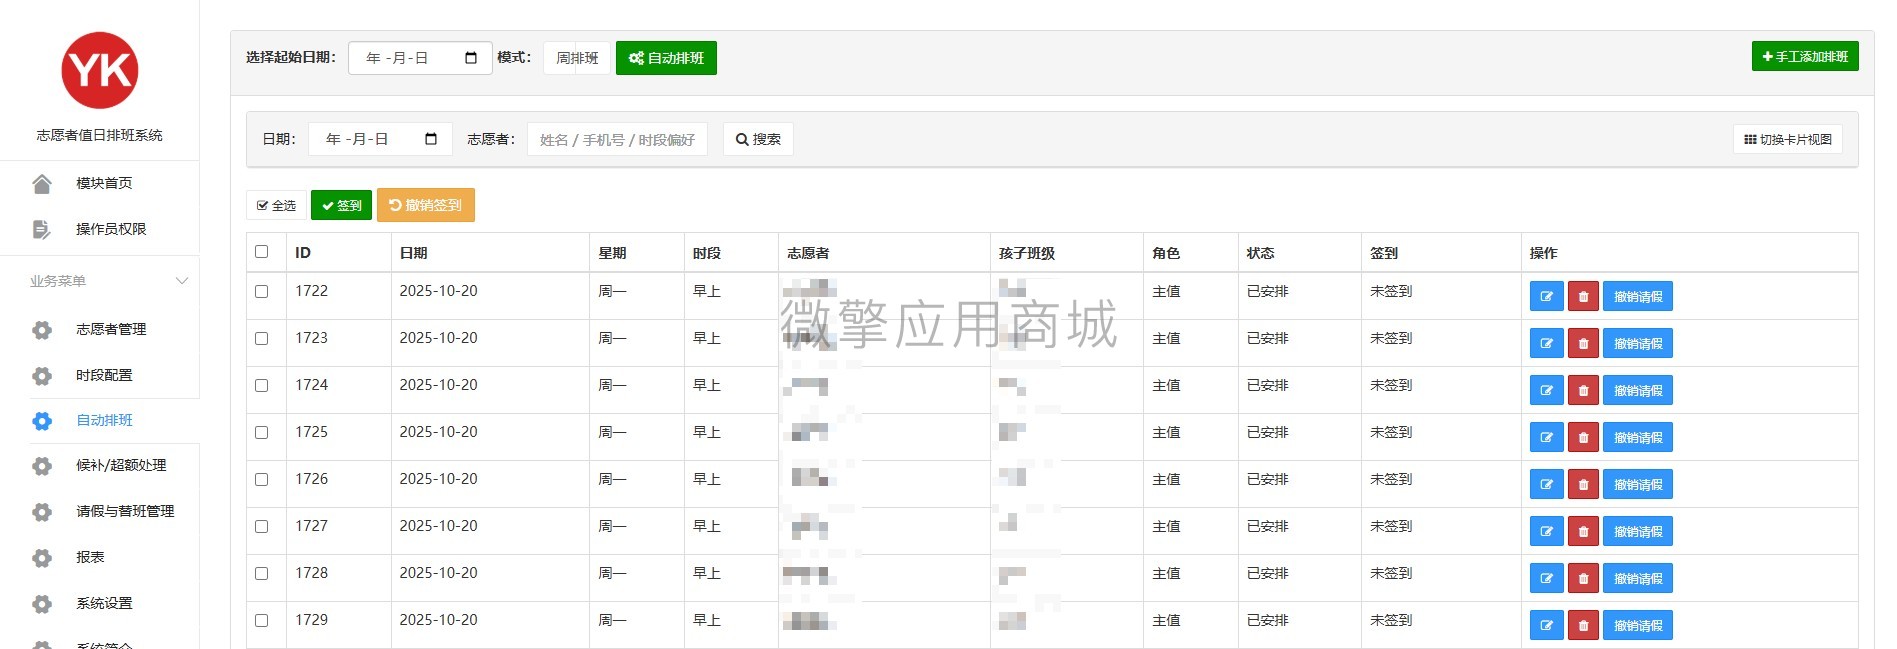Check the box for row 1726

click(x=262, y=479)
